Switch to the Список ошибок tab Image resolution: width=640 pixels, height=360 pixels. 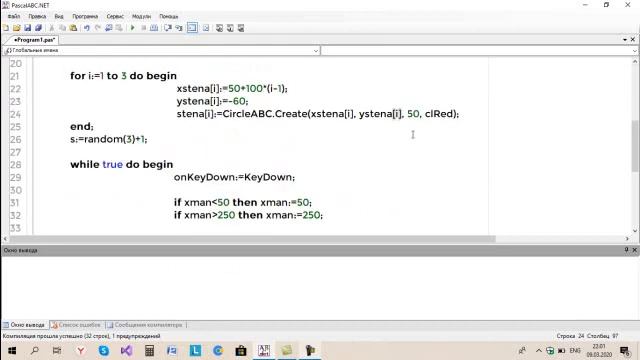point(76,325)
